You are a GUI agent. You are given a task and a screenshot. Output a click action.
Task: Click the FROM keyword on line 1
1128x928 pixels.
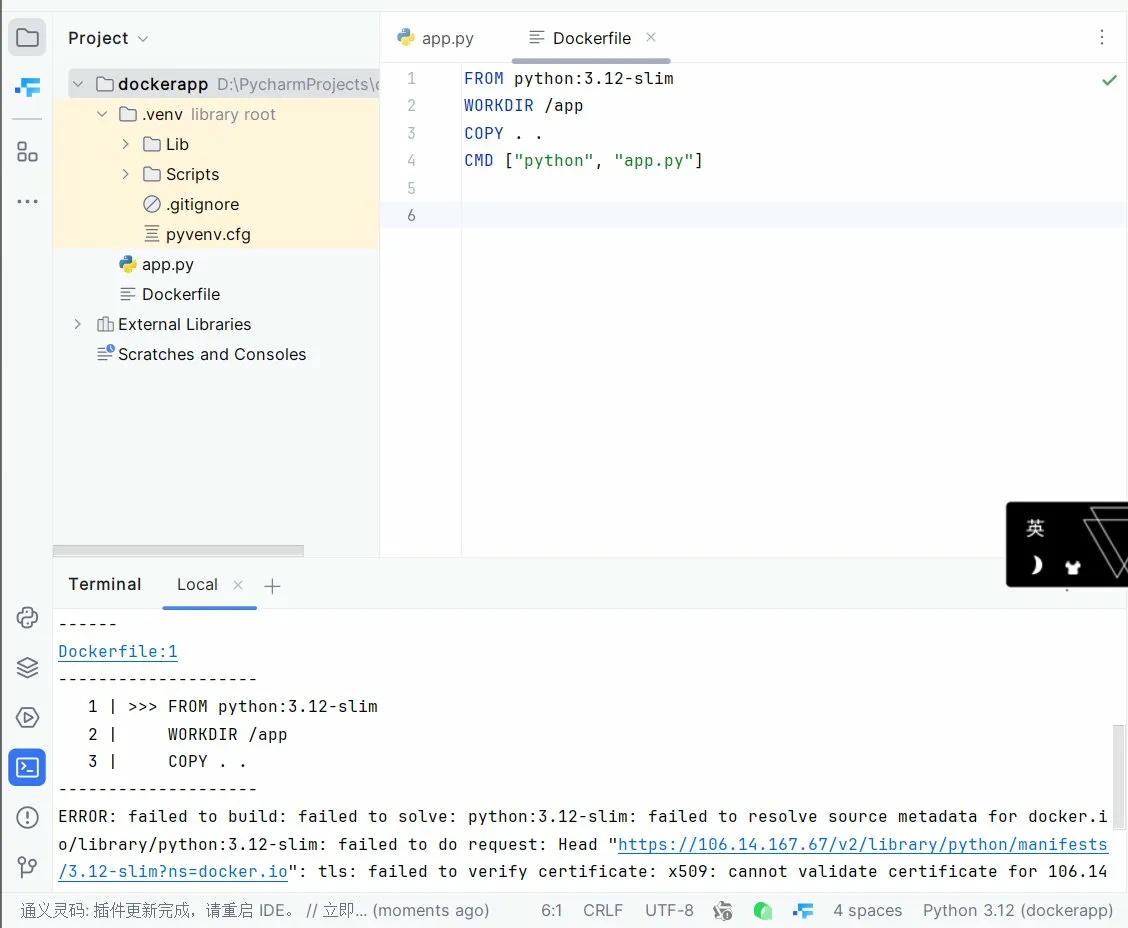coord(483,78)
